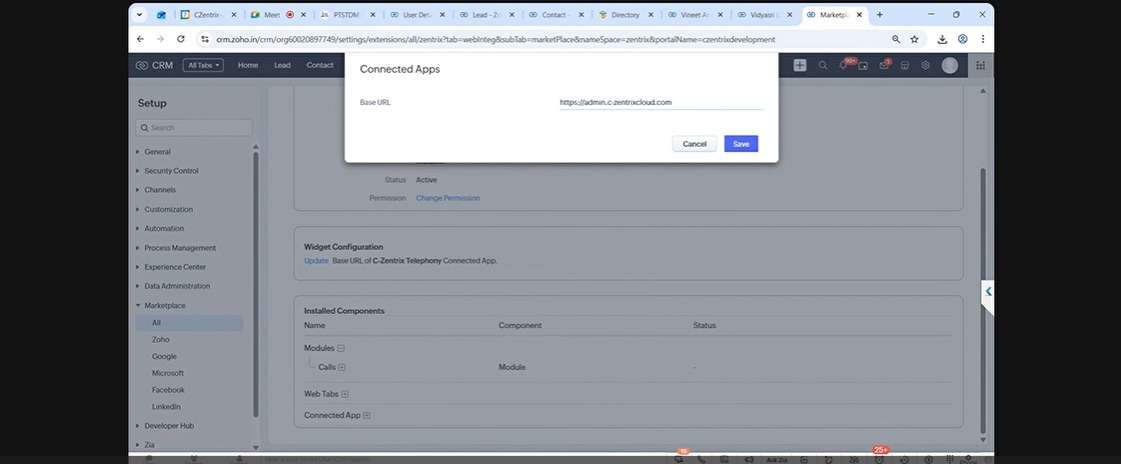Cancel the Connected Apps dialog
The image size is (1121, 464).
694,144
